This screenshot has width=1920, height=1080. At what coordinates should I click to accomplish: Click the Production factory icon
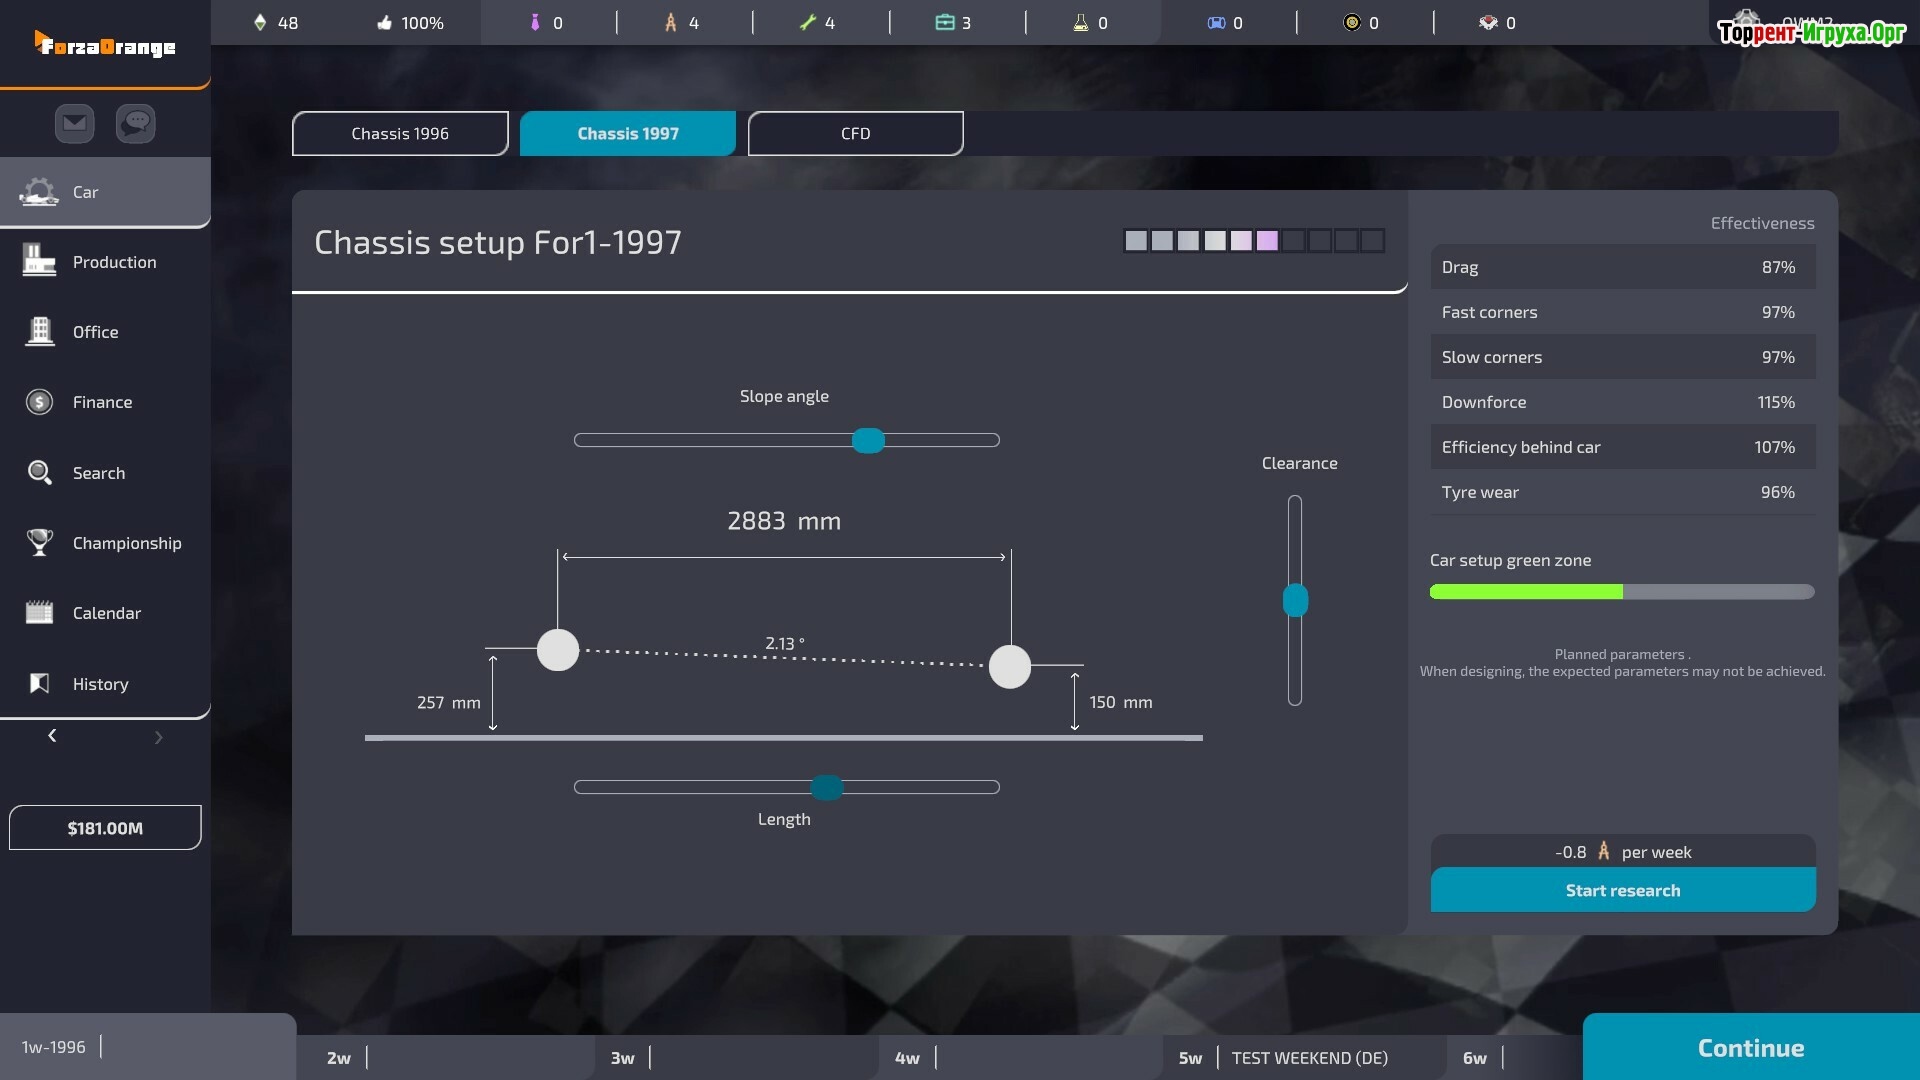pos(39,261)
